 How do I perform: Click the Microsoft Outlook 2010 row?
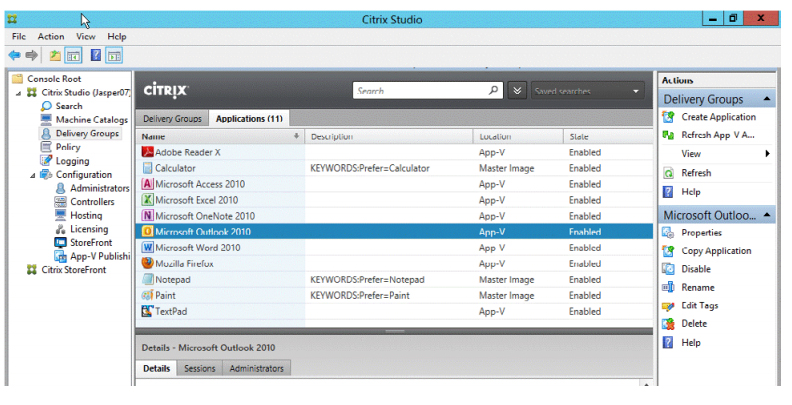pos(394,231)
